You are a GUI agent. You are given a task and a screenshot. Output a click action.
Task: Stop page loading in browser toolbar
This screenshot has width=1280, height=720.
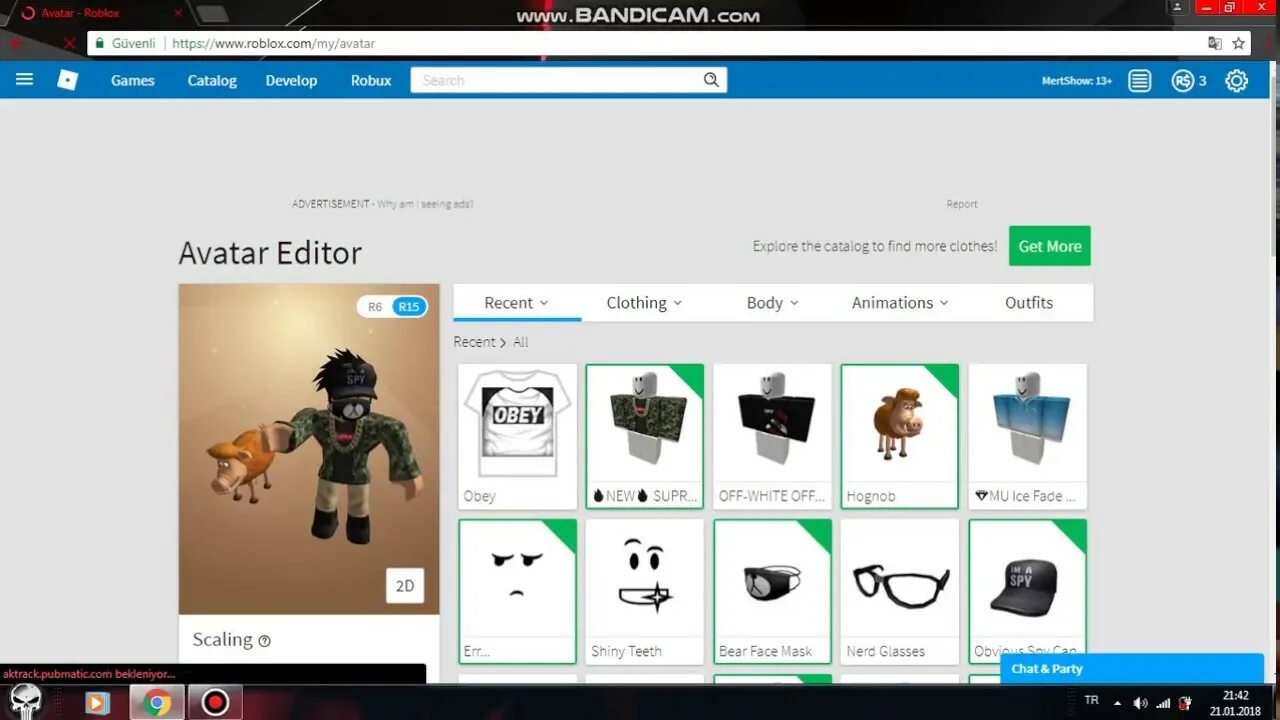coord(68,43)
